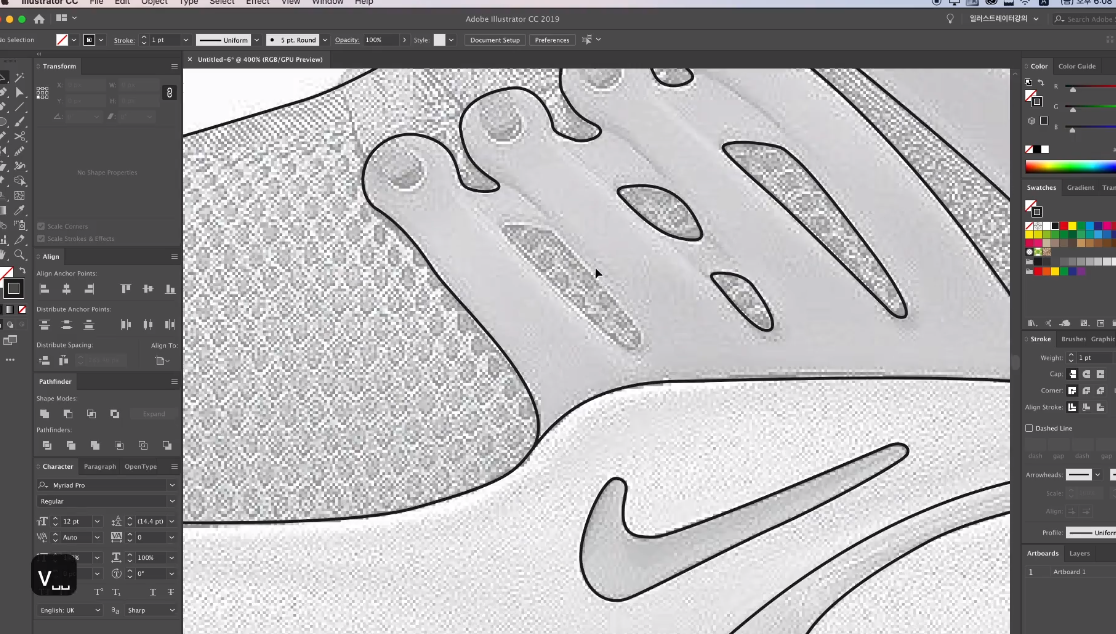
Task: Select Round Cap in Stroke panel
Action: (1086, 374)
